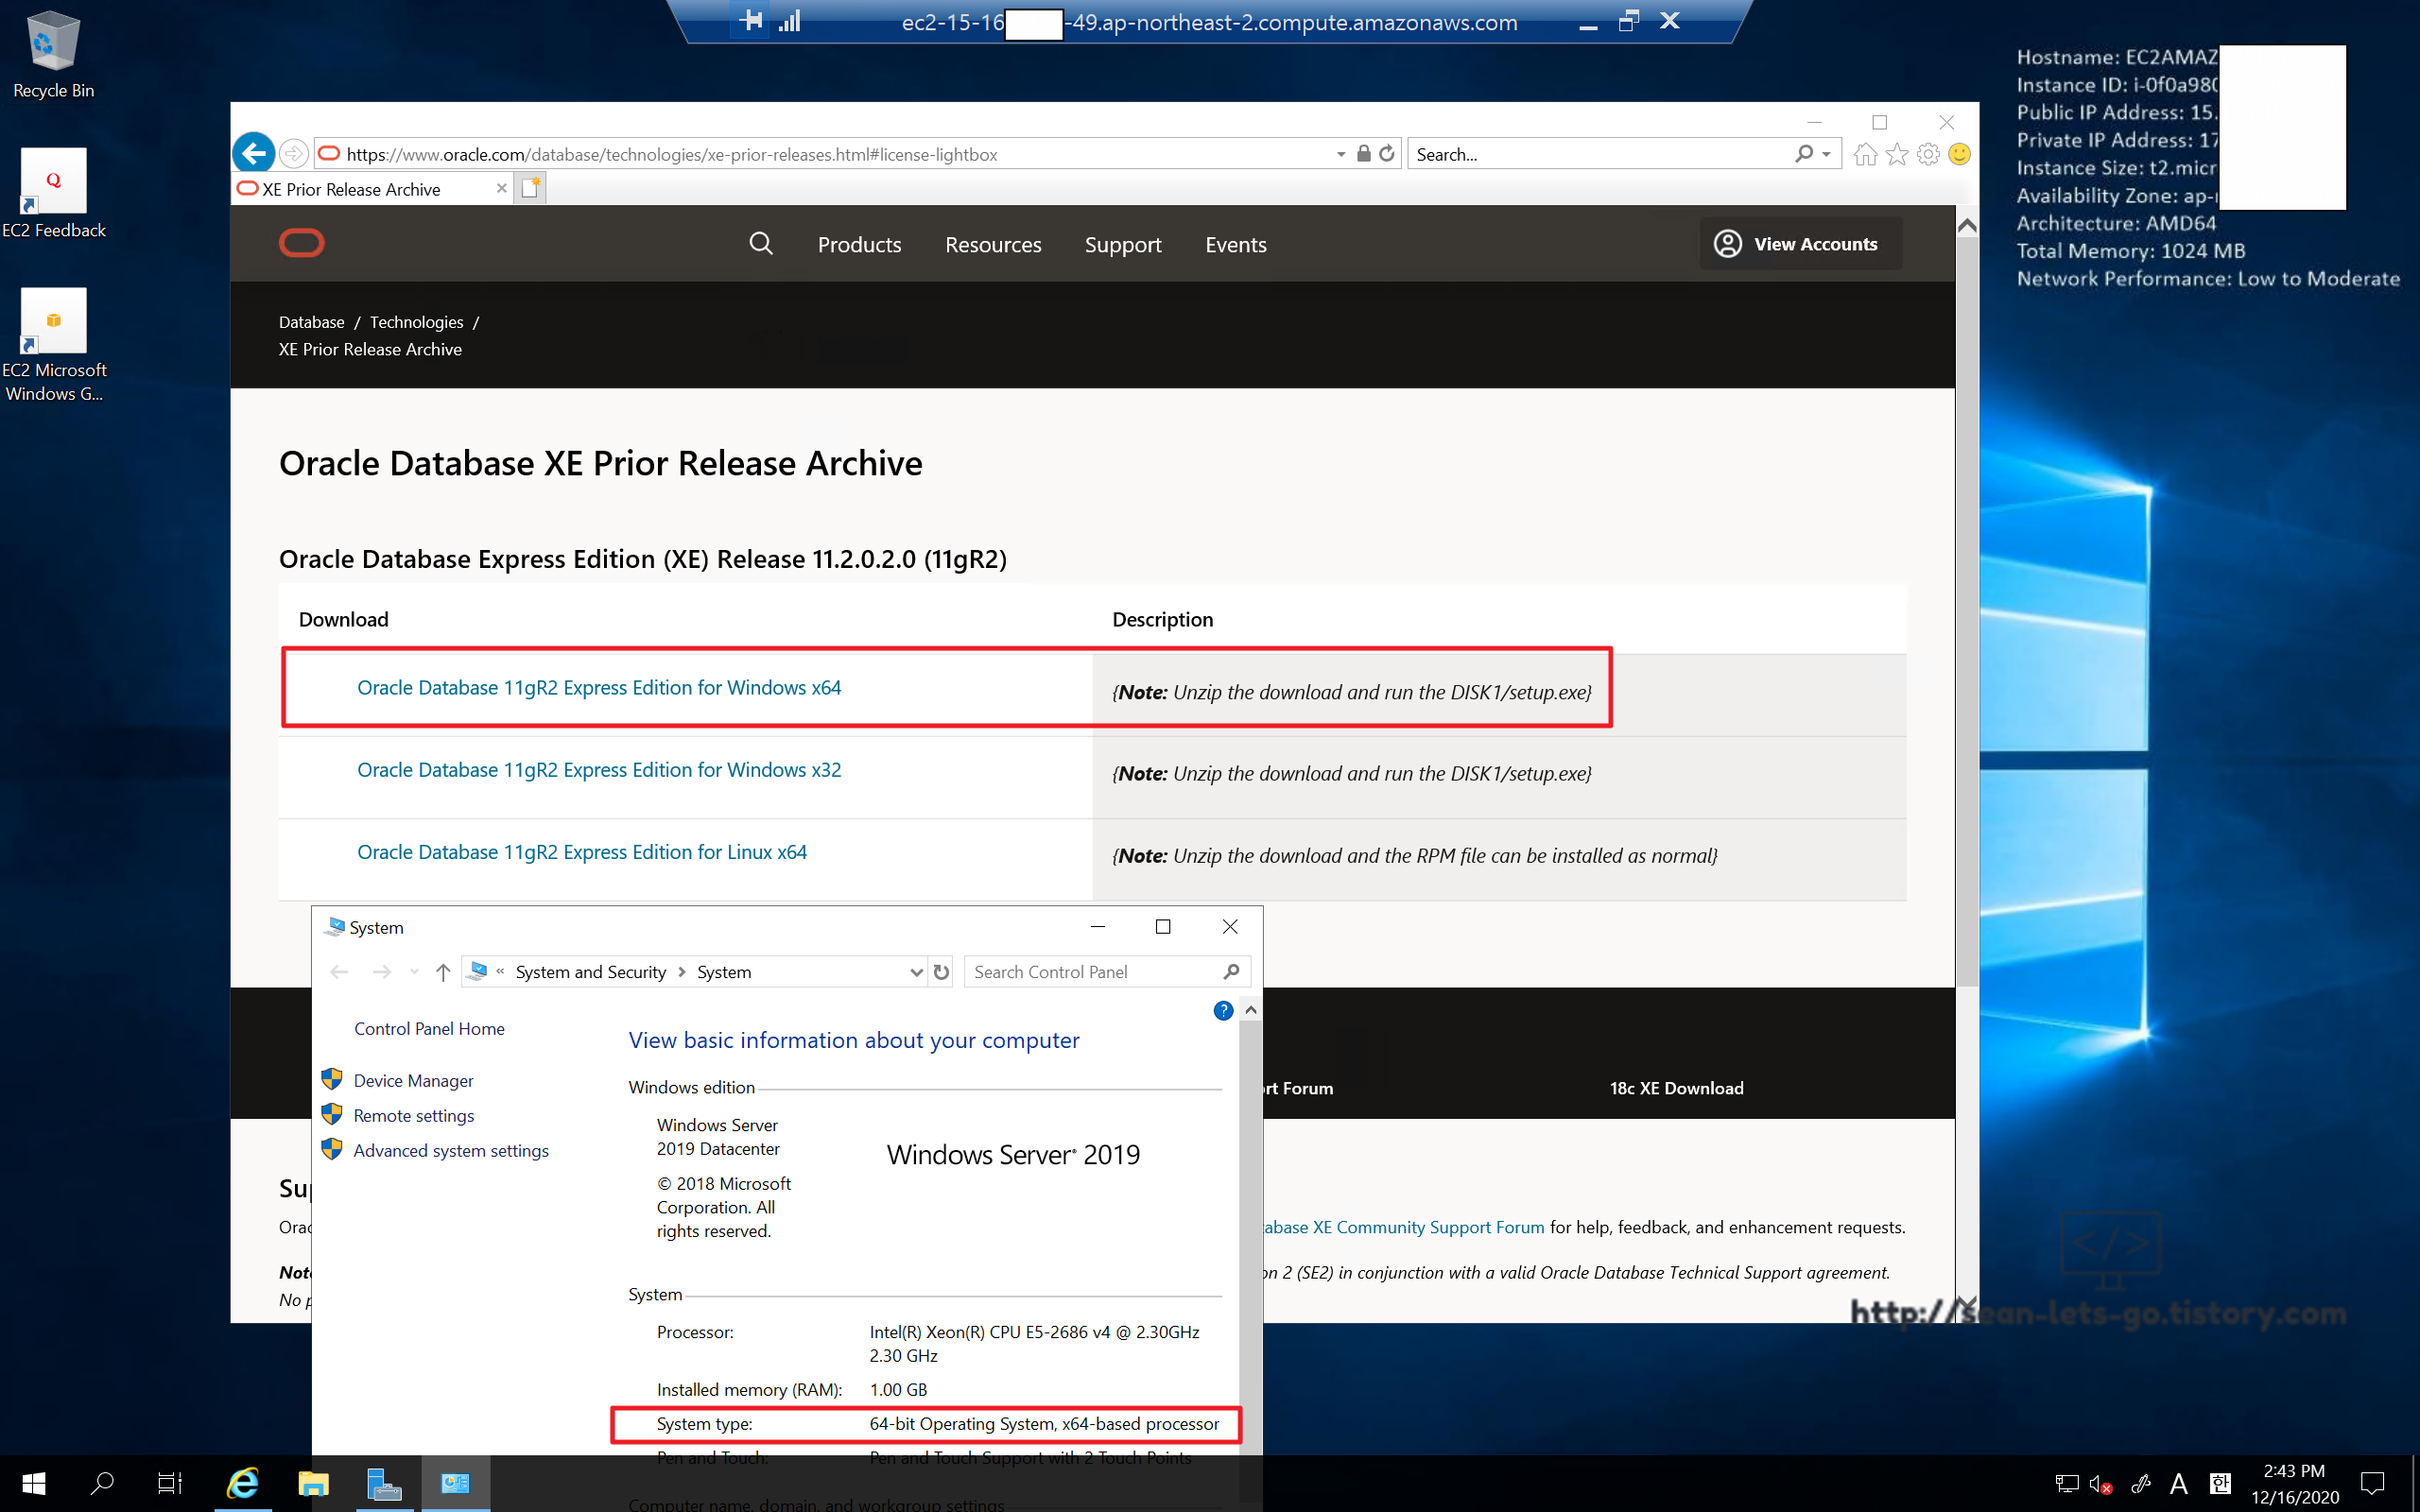
Task: Open System window help question mark icon
Action: pyautogui.click(x=1222, y=1010)
